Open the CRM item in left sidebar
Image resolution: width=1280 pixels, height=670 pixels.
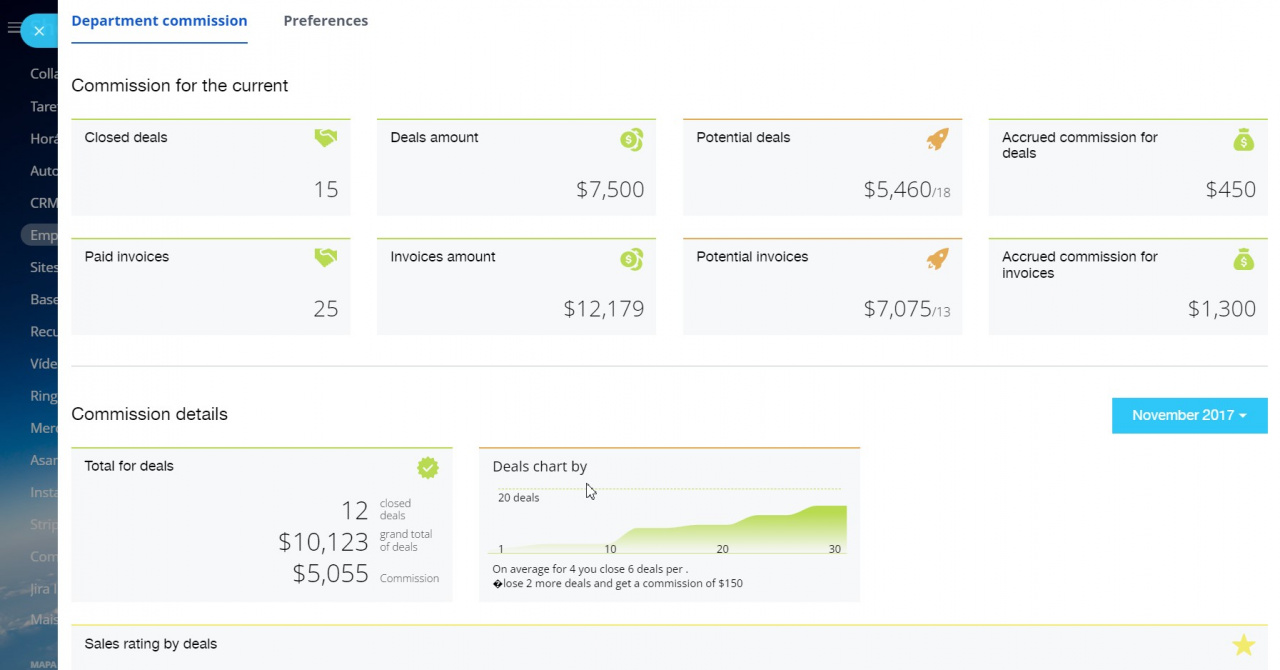43,203
